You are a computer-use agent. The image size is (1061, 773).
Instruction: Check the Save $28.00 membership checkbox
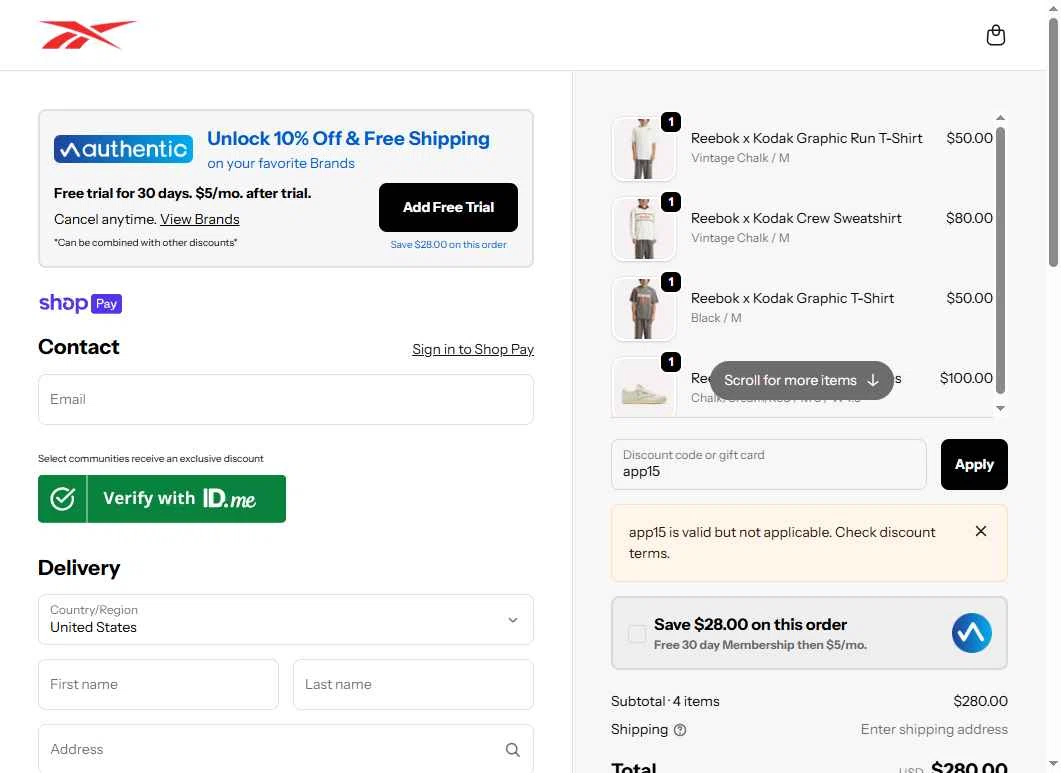[x=637, y=633]
